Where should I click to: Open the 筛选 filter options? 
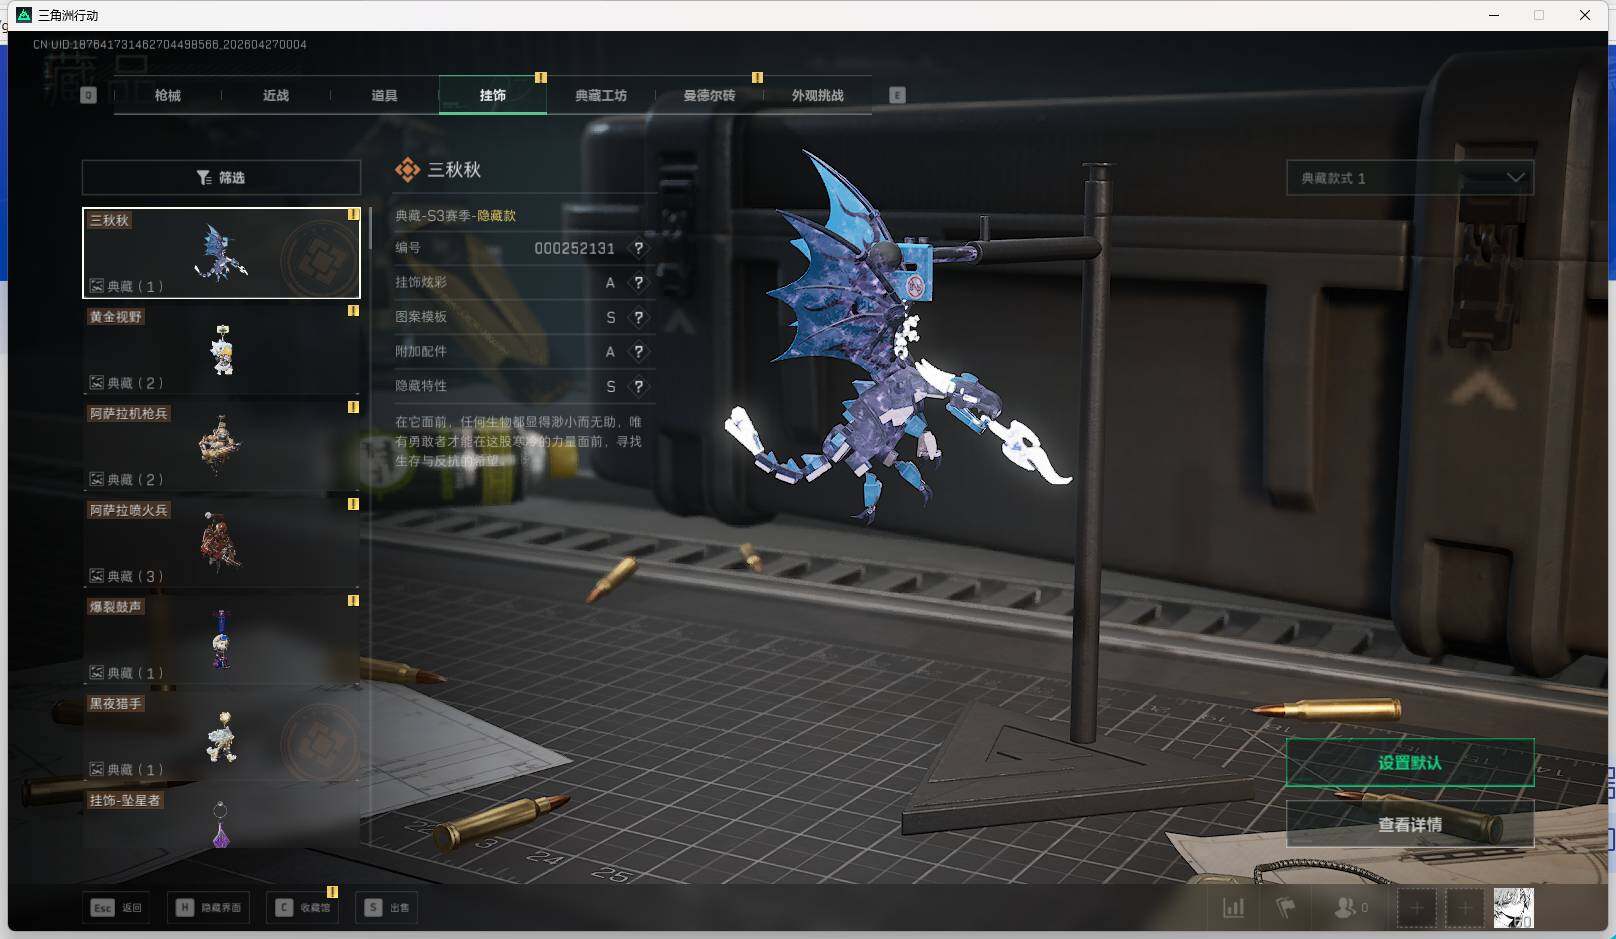click(x=221, y=178)
